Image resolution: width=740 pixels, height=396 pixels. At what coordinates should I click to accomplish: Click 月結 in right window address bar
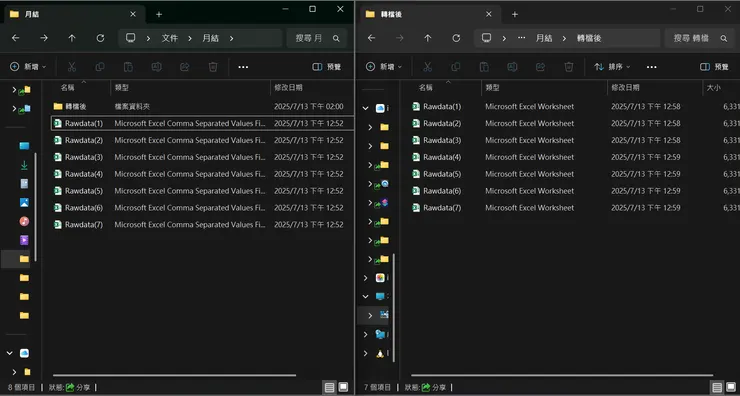pos(544,38)
